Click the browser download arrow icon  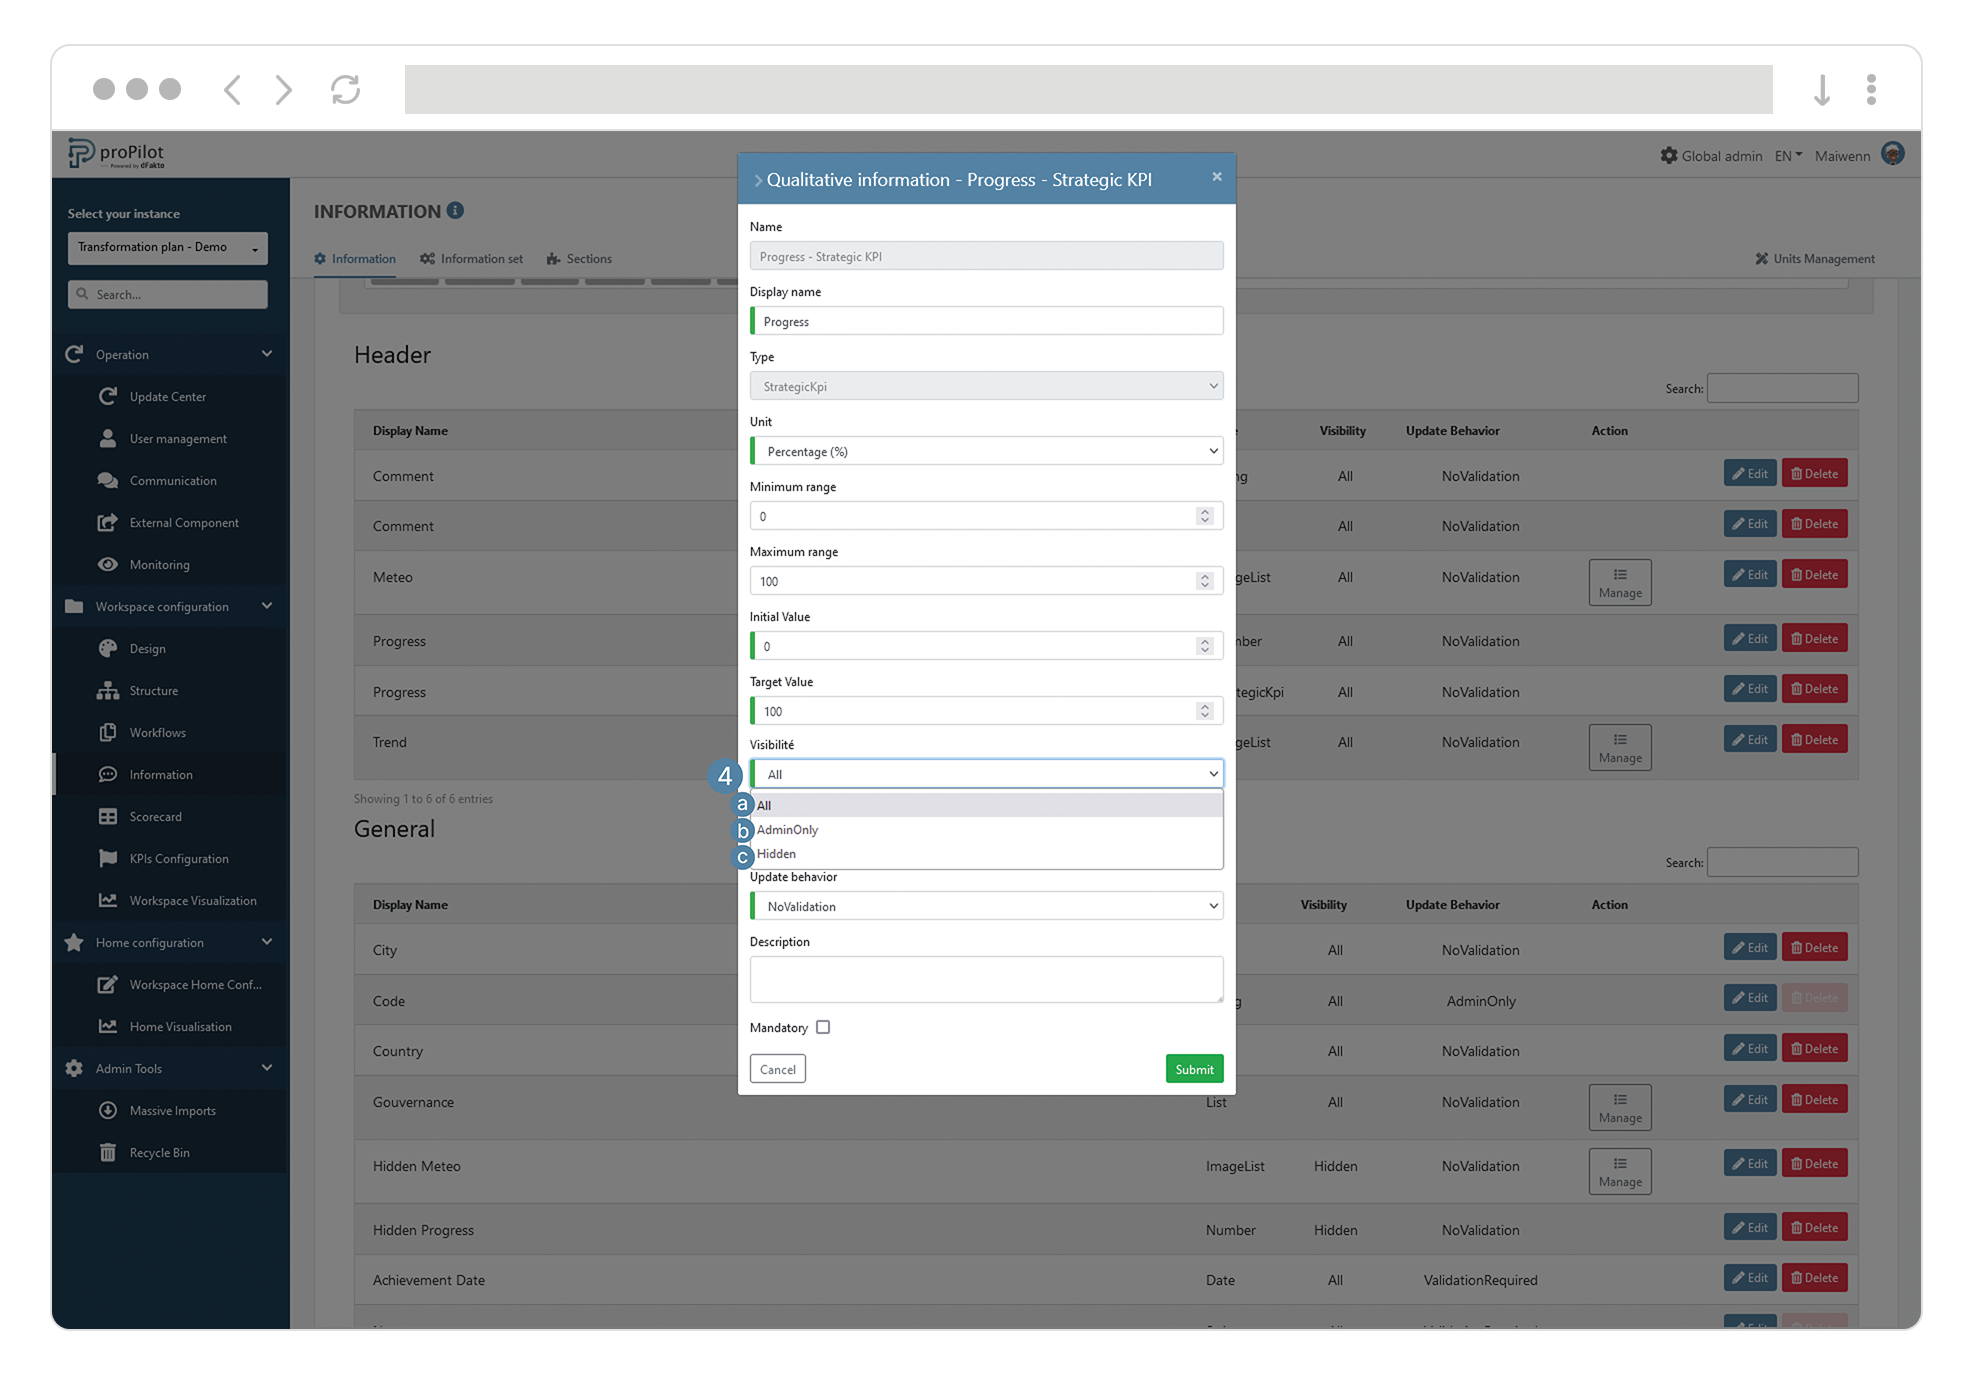1822,90
